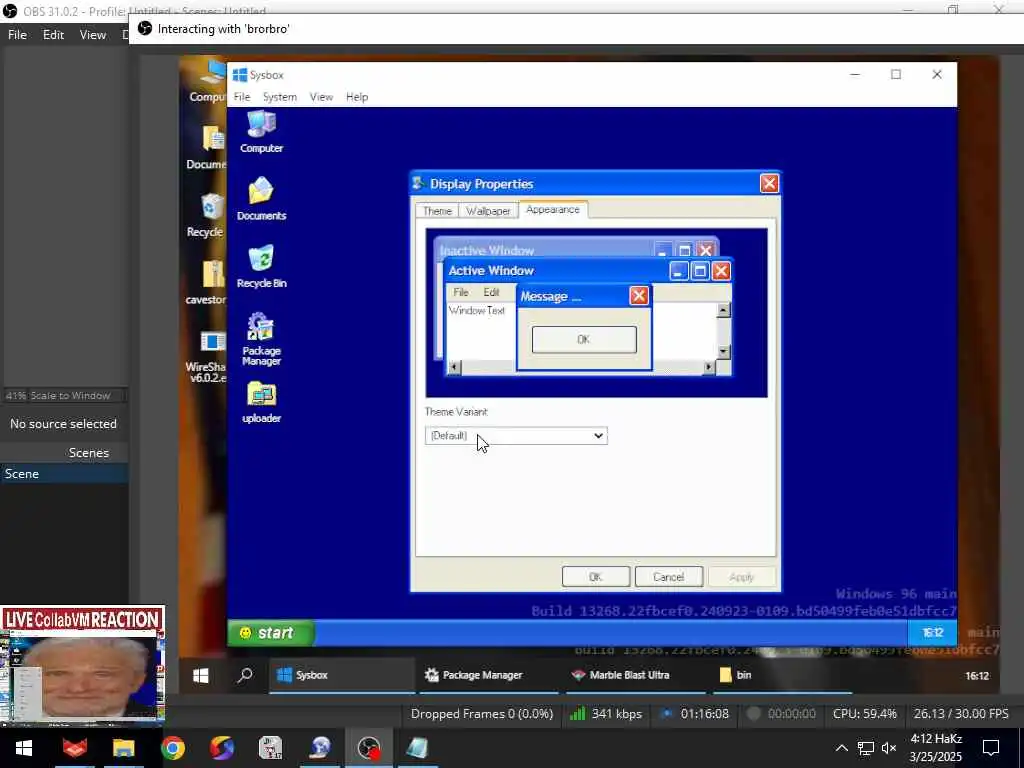Image resolution: width=1024 pixels, height=768 pixels.
Task: Open Sysbox File menu
Action: (242, 97)
